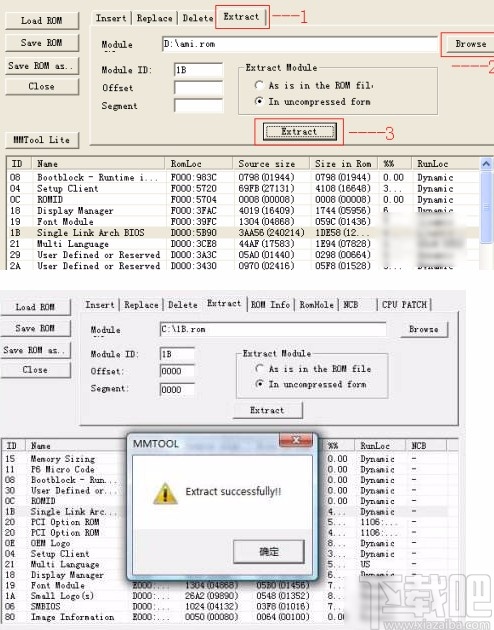Click Load ROM in upper window
494x630 pixels.
pos(42,21)
